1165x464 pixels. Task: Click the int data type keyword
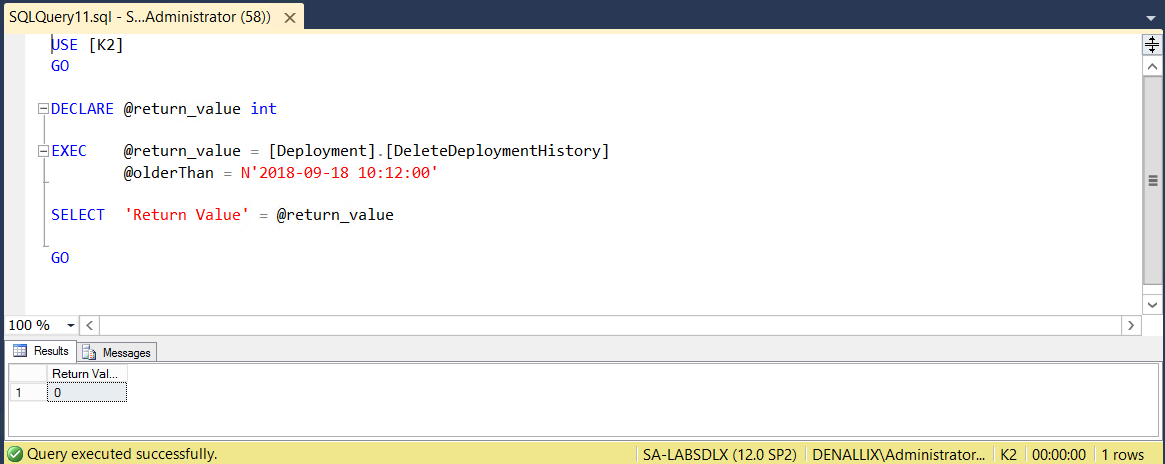pyautogui.click(x=264, y=109)
